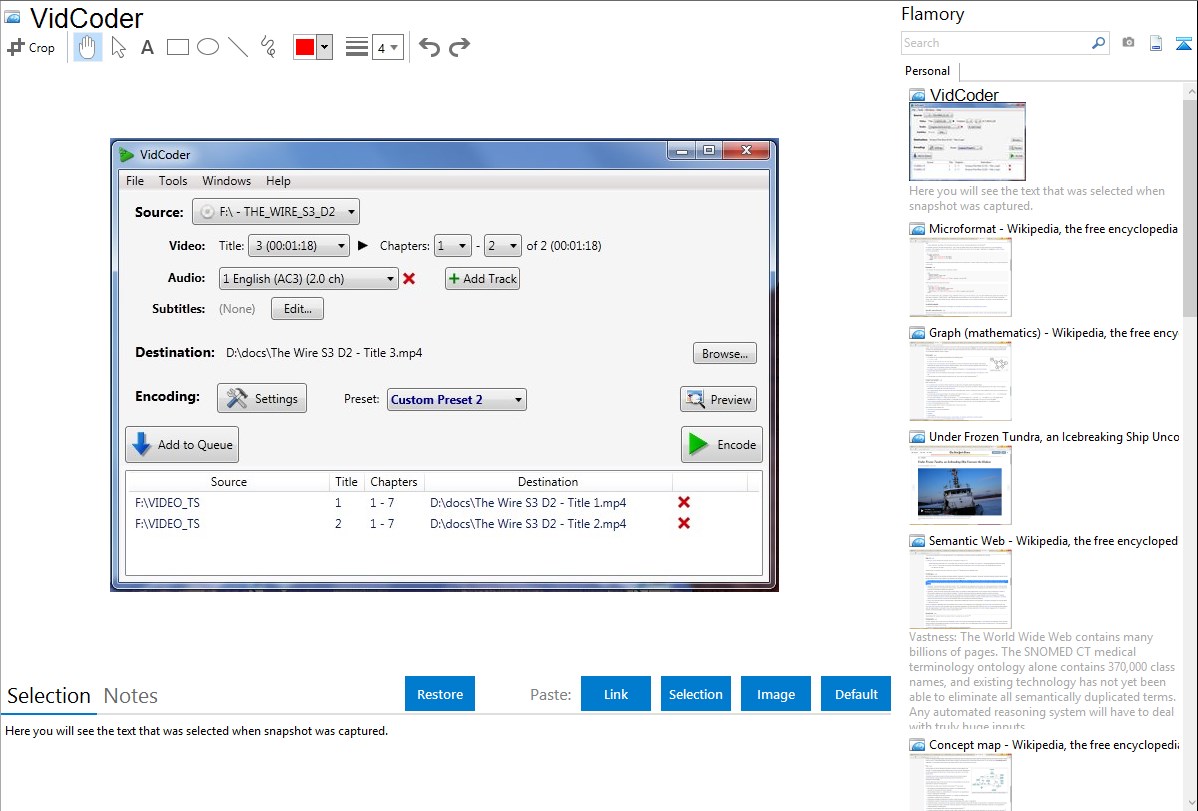Click the Source column header
Screen dimensions: 1198x811
(228, 482)
